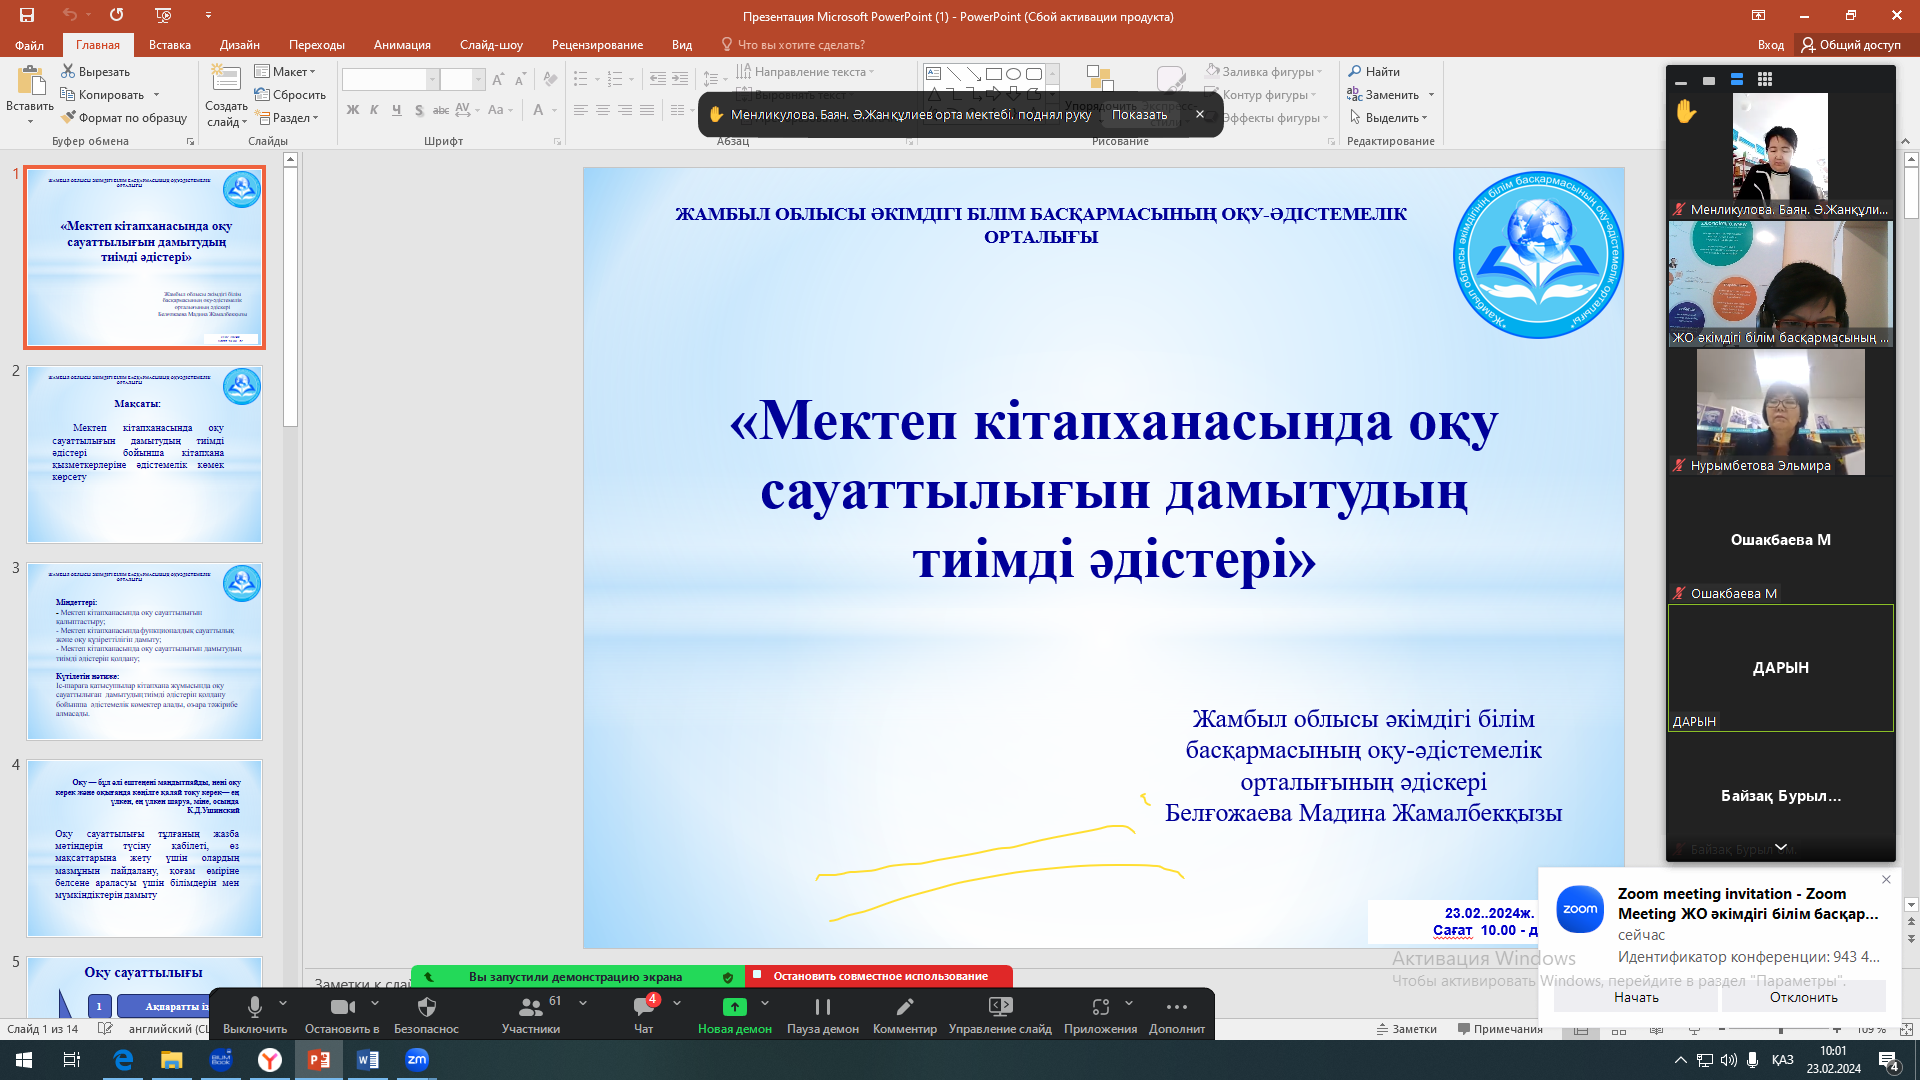
Task: Open the font name combo box dropdown
Action: coord(433,79)
